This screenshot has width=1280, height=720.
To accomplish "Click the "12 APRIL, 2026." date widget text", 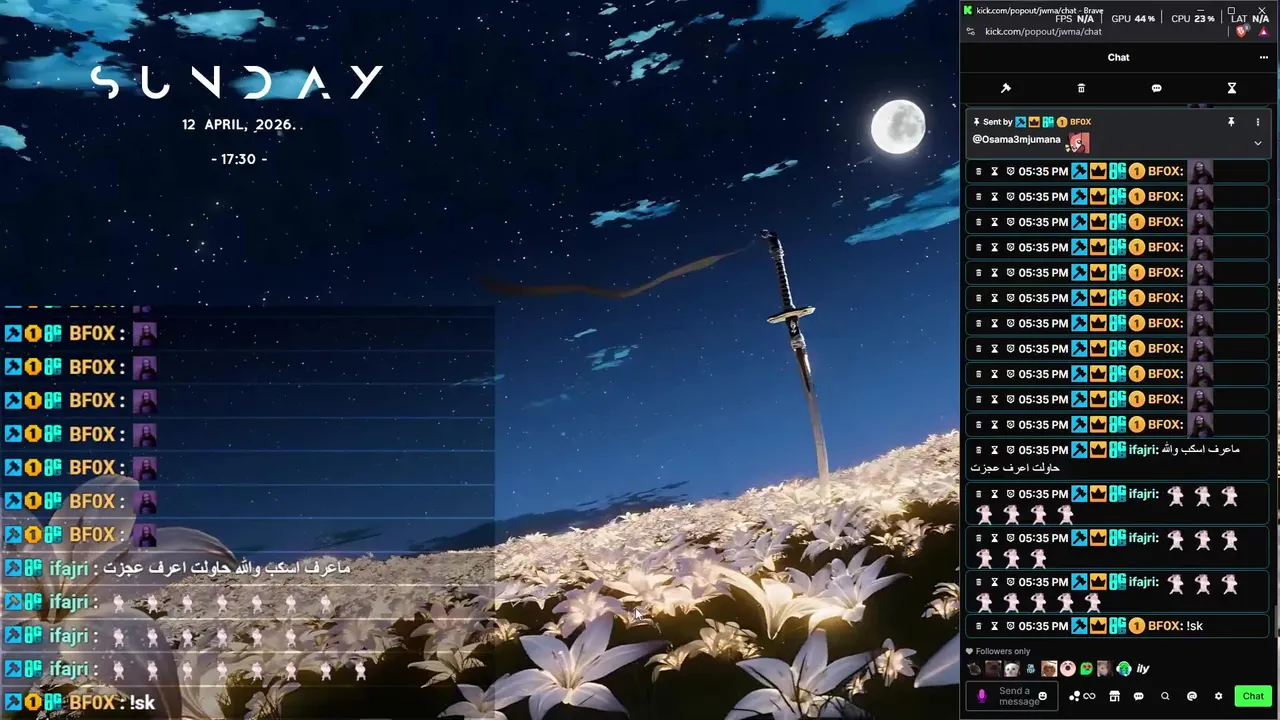I will tap(240, 125).
